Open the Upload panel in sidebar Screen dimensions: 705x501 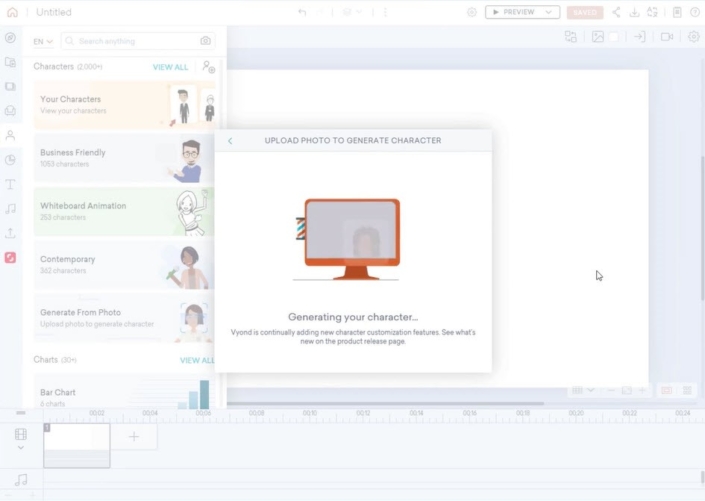[x=10, y=233]
